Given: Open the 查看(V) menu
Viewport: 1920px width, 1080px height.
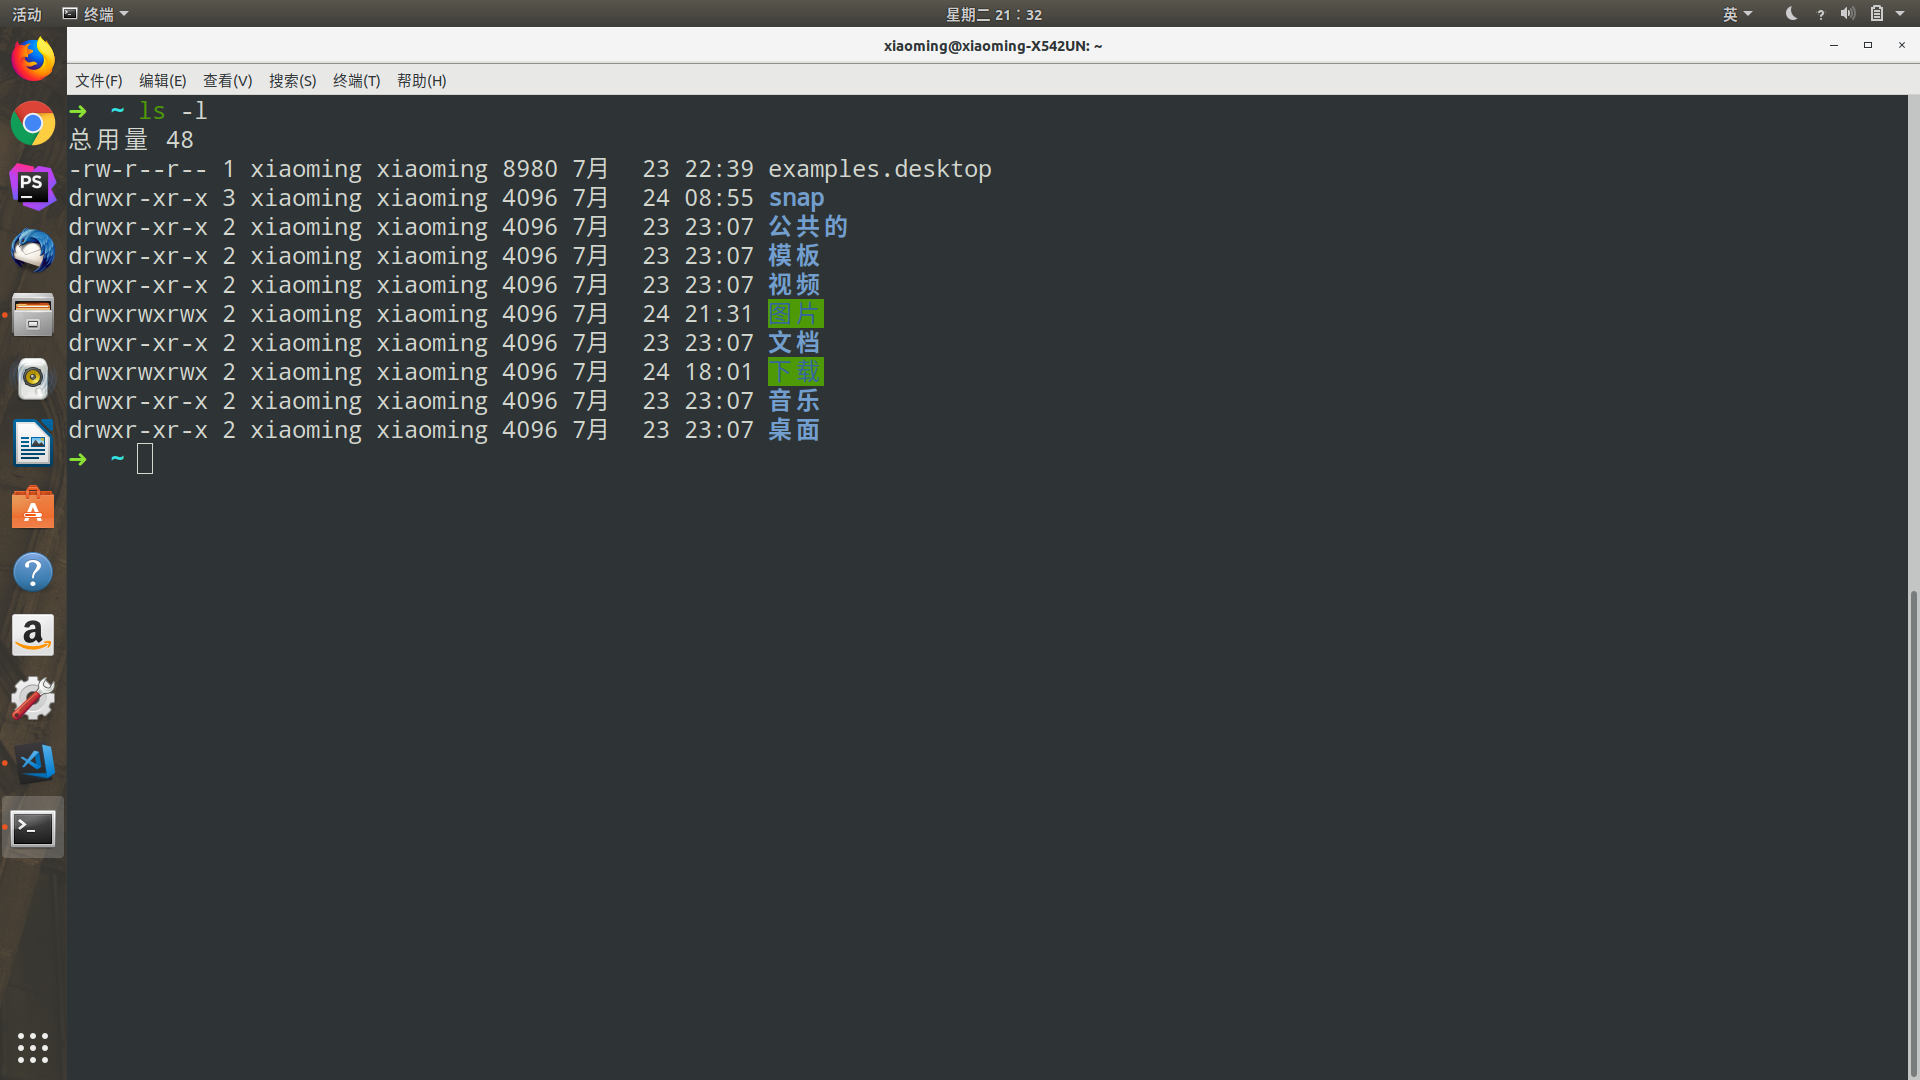Looking at the screenshot, I should 228,81.
